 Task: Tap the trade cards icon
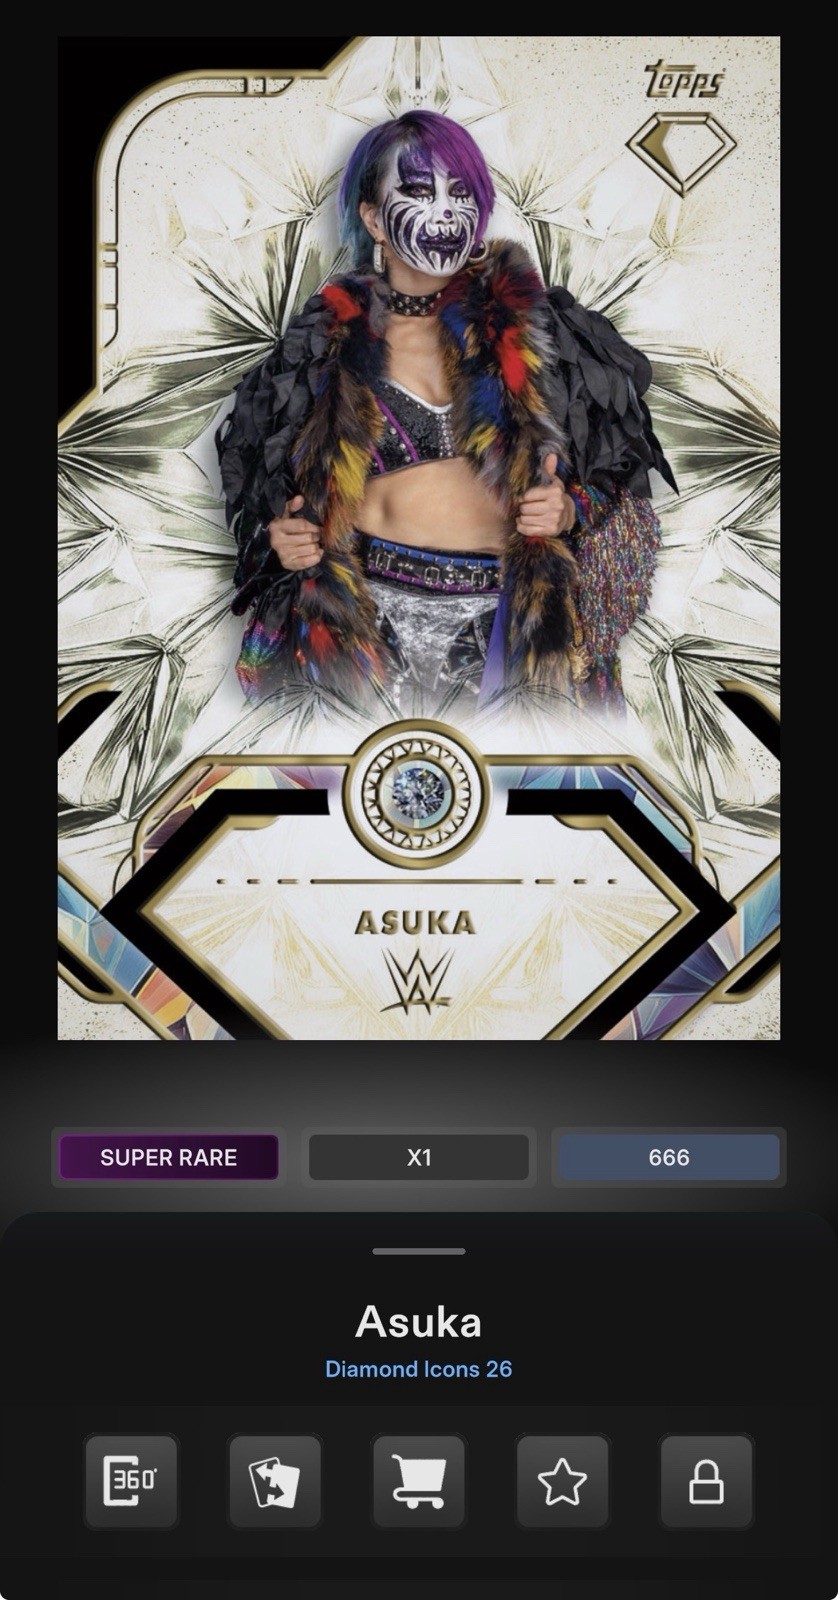click(275, 1481)
